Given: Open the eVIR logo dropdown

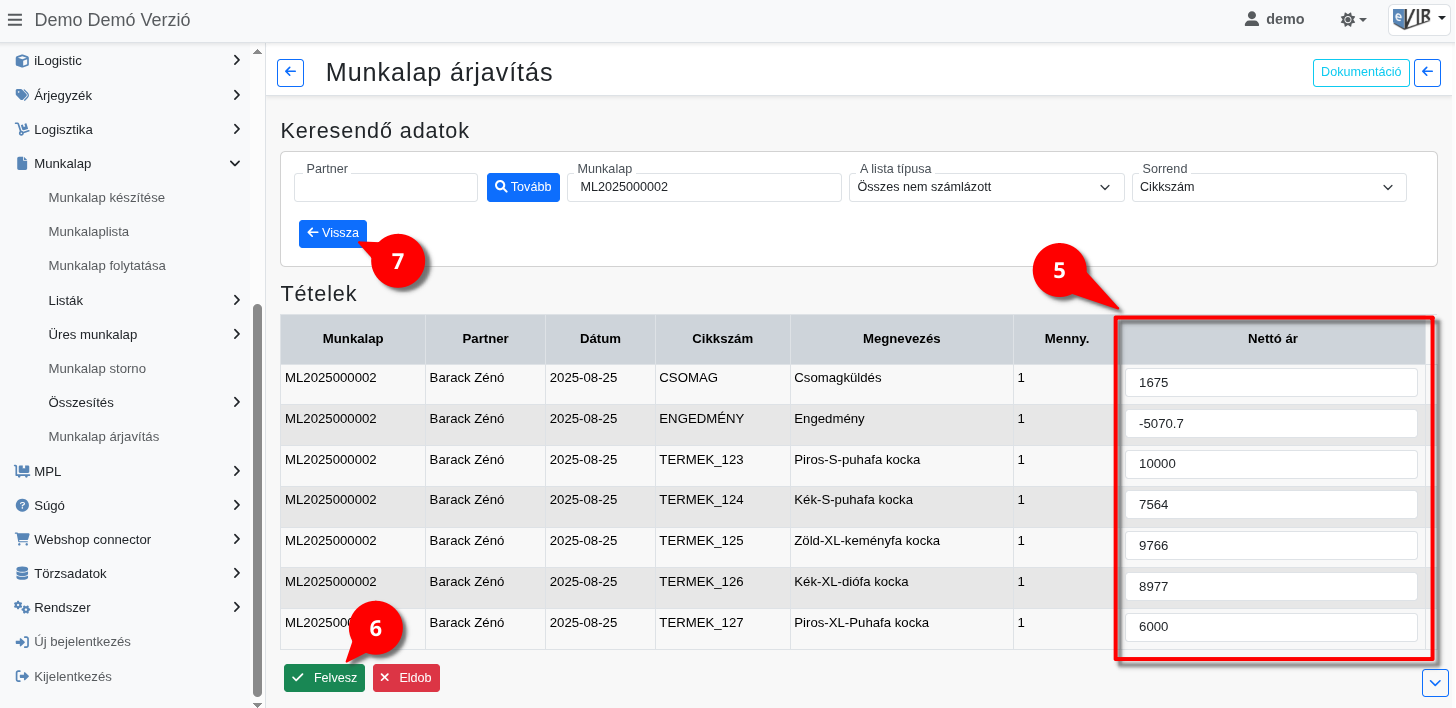Looking at the screenshot, I should click(1418, 20).
